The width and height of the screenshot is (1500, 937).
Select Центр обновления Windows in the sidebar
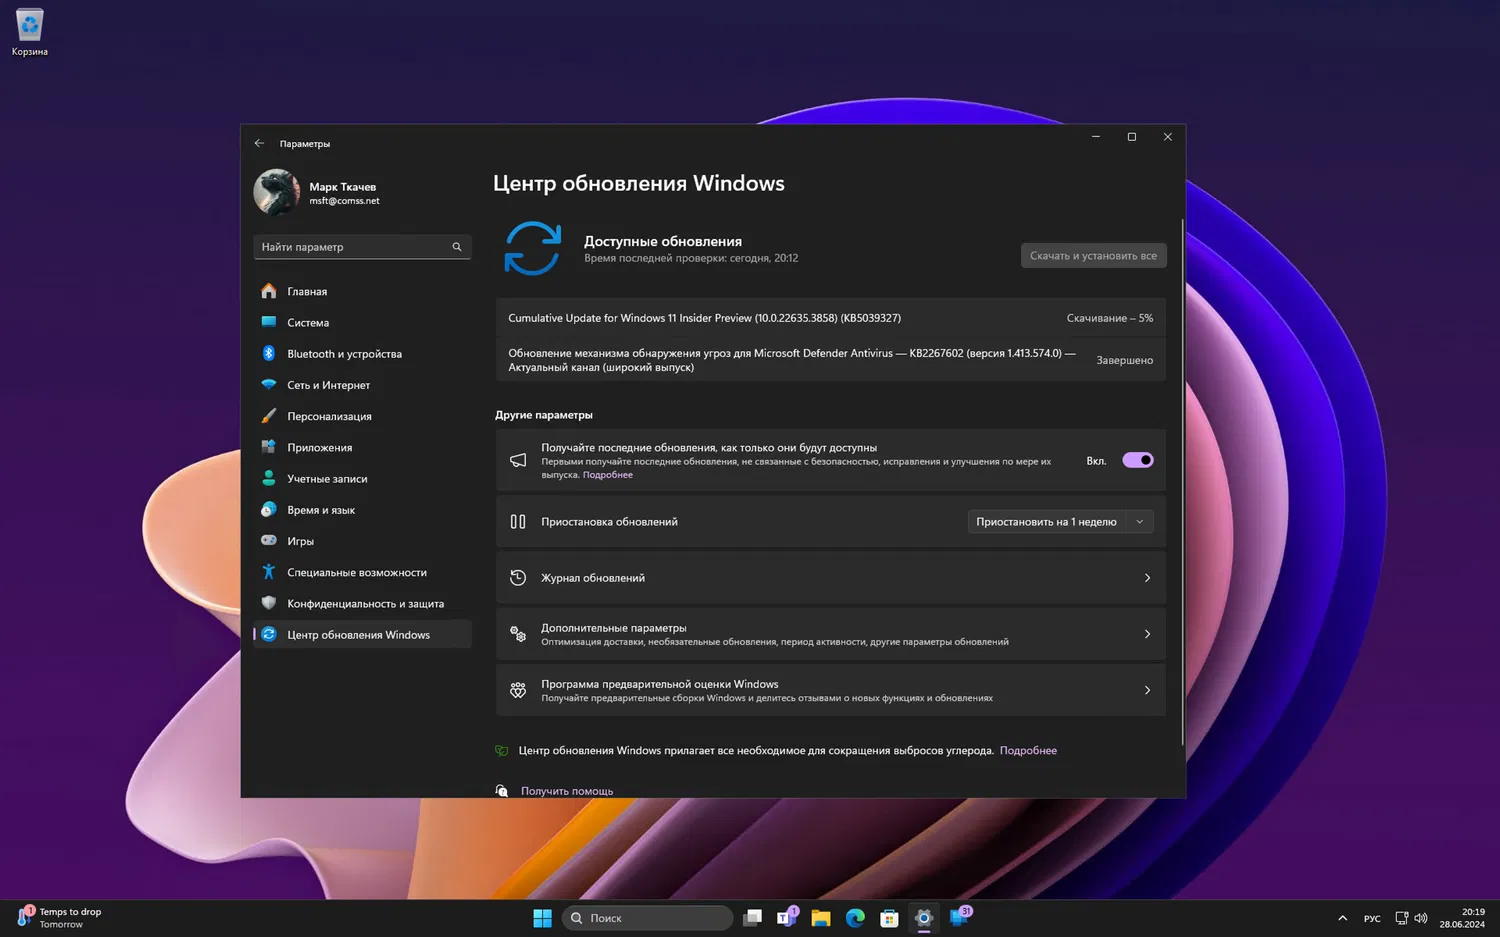point(362,634)
